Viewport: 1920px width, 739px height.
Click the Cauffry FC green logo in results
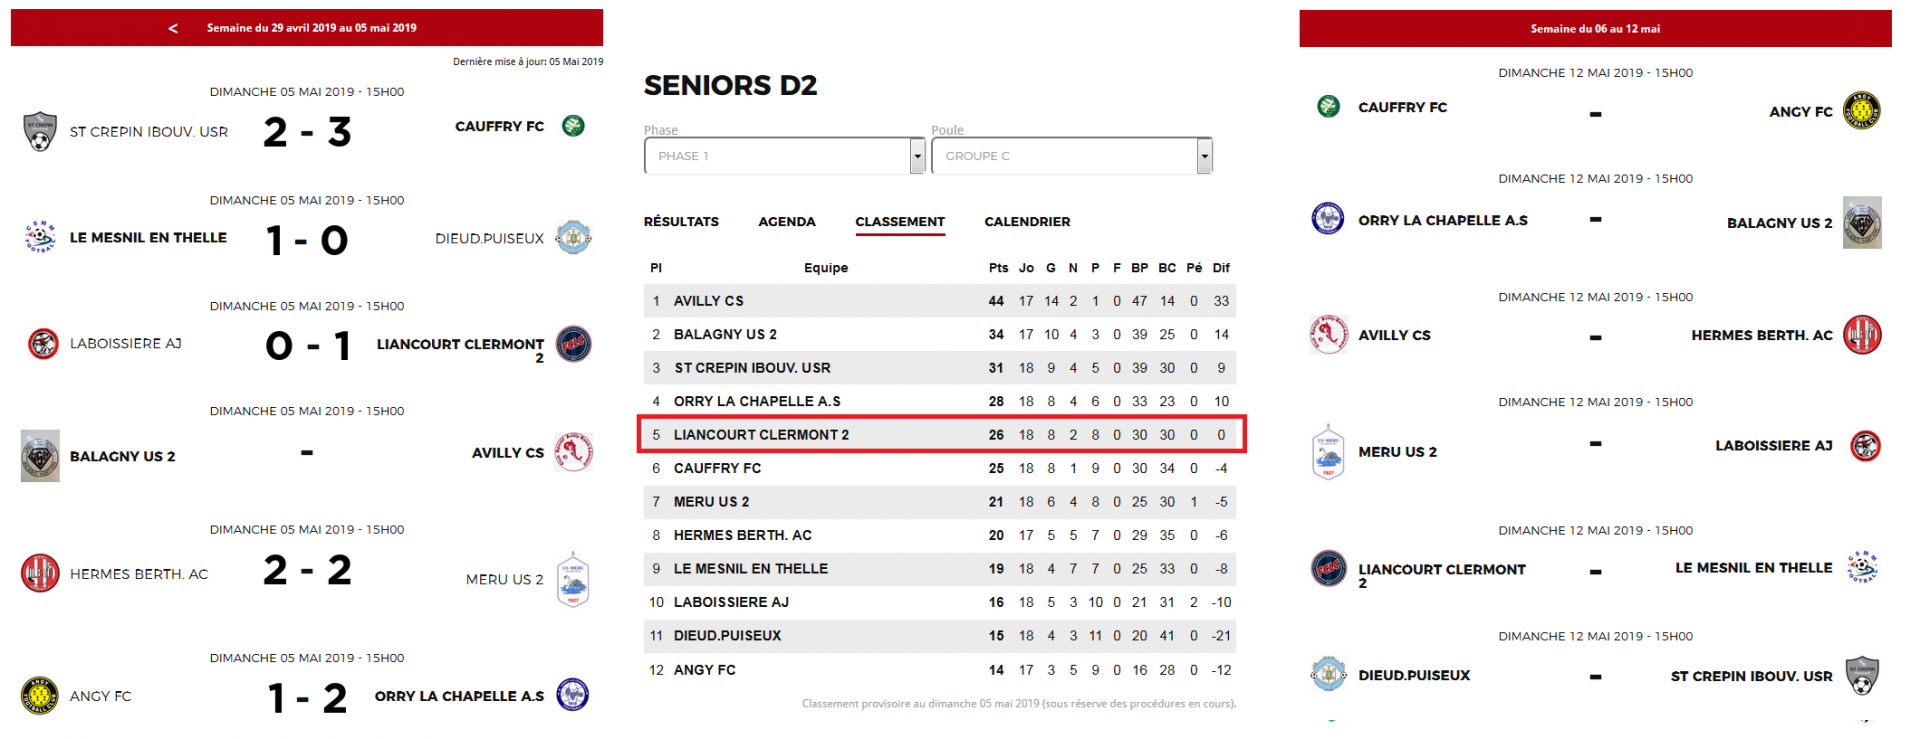[x=573, y=126]
